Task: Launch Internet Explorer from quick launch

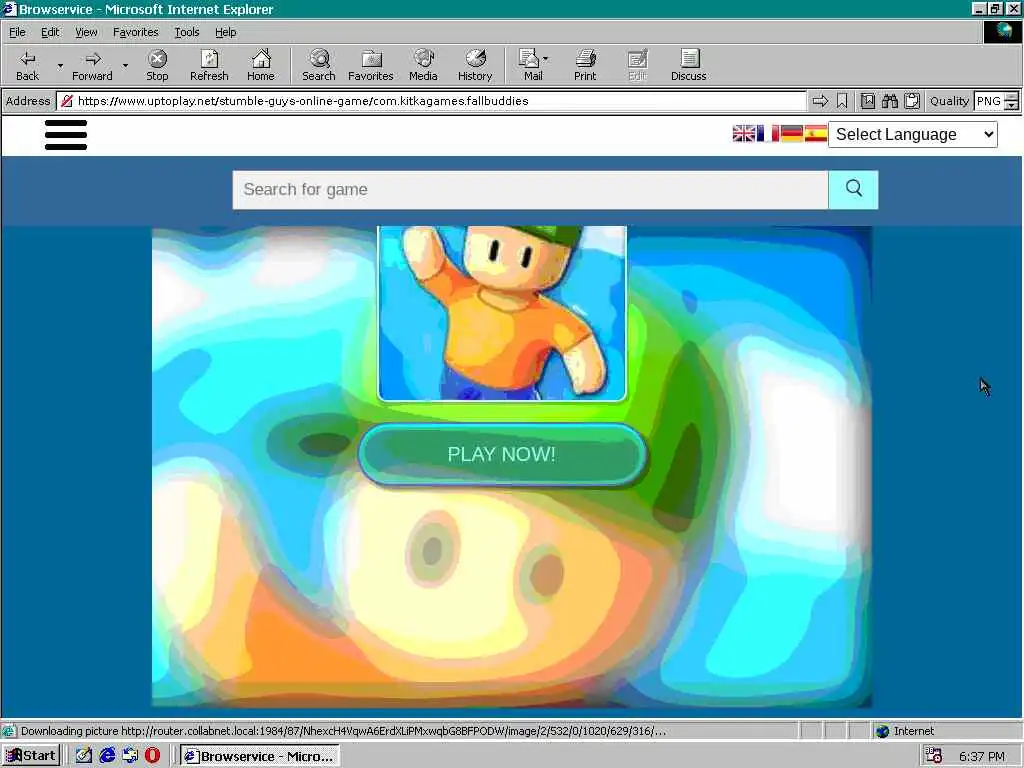Action: click(x=107, y=756)
